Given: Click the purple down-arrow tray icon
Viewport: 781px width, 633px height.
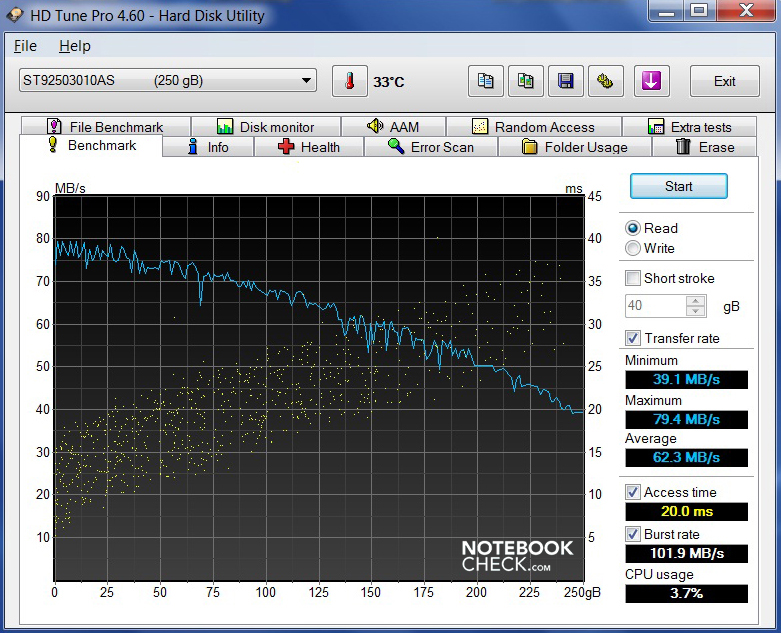Looking at the screenshot, I should point(651,81).
